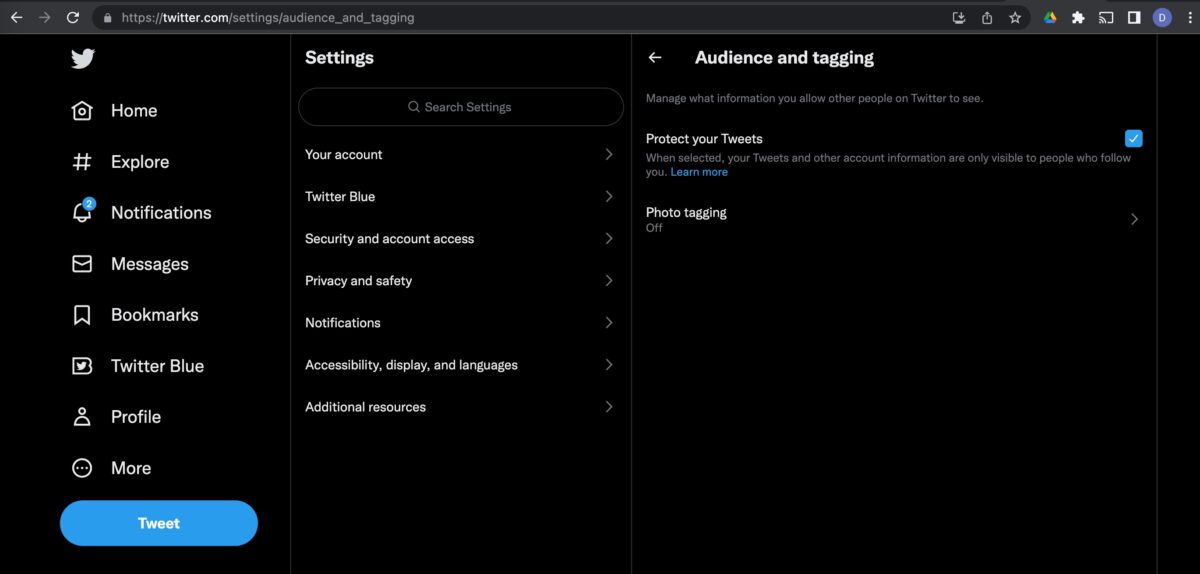Click the Profile person icon
The width and height of the screenshot is (1200, 574).
click(x=82, y=417)
